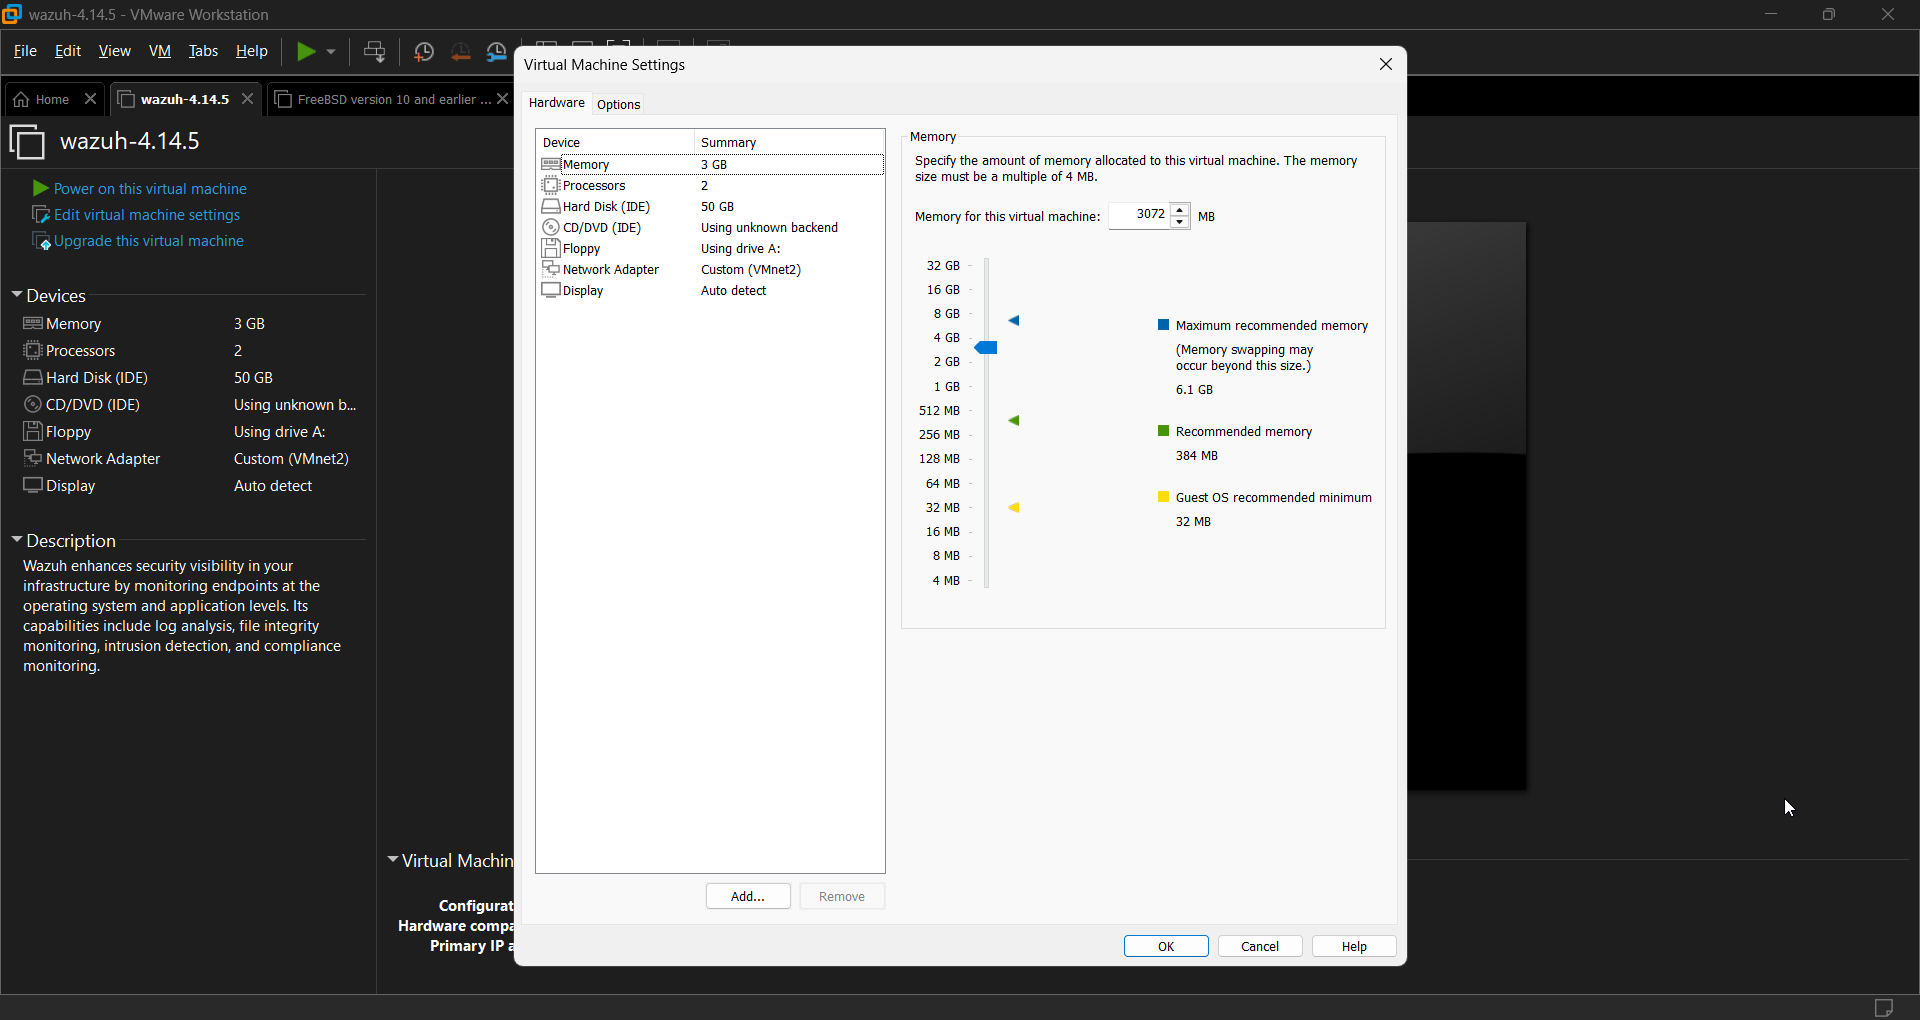This screenshot has height=1020, width=1920.
Task: Open the Help menu in the menu bar
Action: click(x=252, y=51)
